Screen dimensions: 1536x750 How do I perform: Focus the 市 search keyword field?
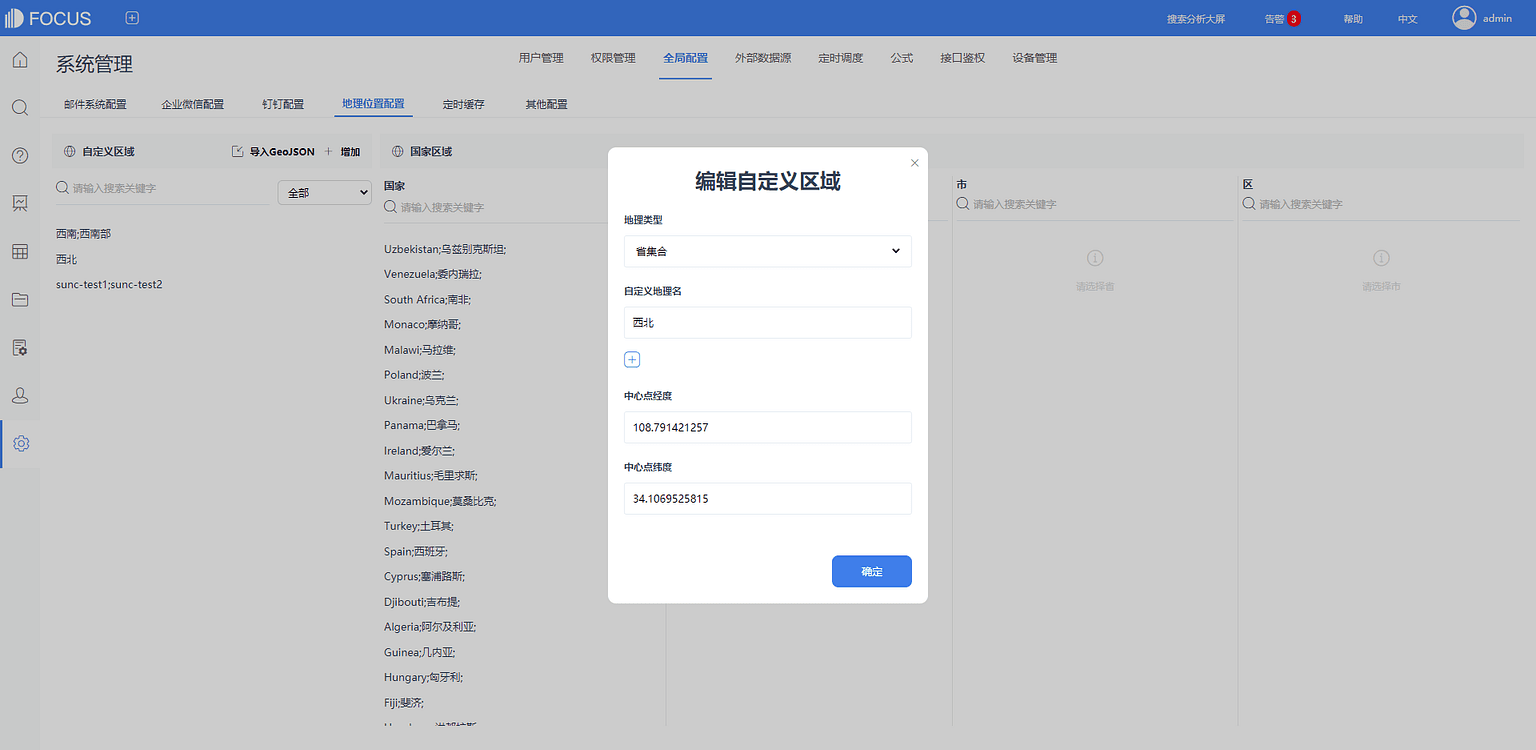pos(1102,204)
